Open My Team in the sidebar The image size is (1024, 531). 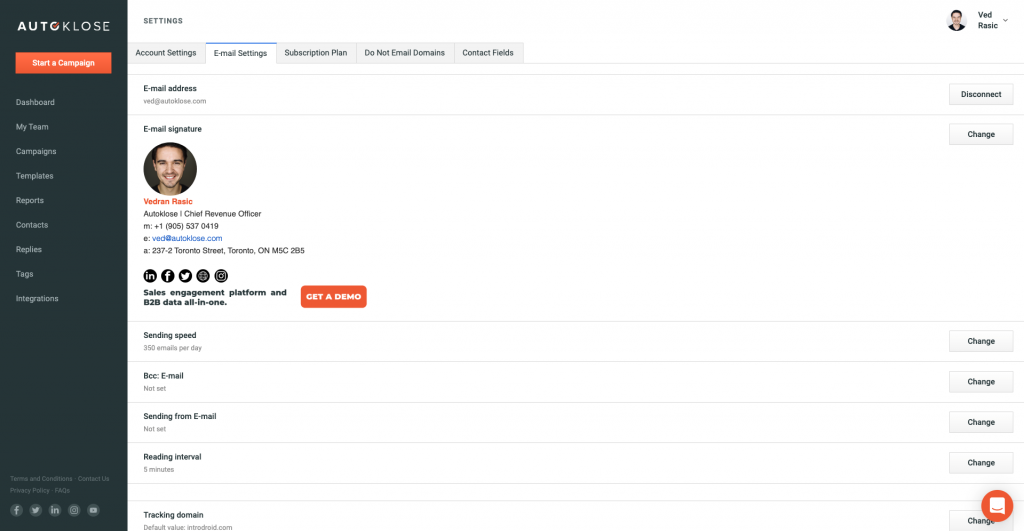32,127
